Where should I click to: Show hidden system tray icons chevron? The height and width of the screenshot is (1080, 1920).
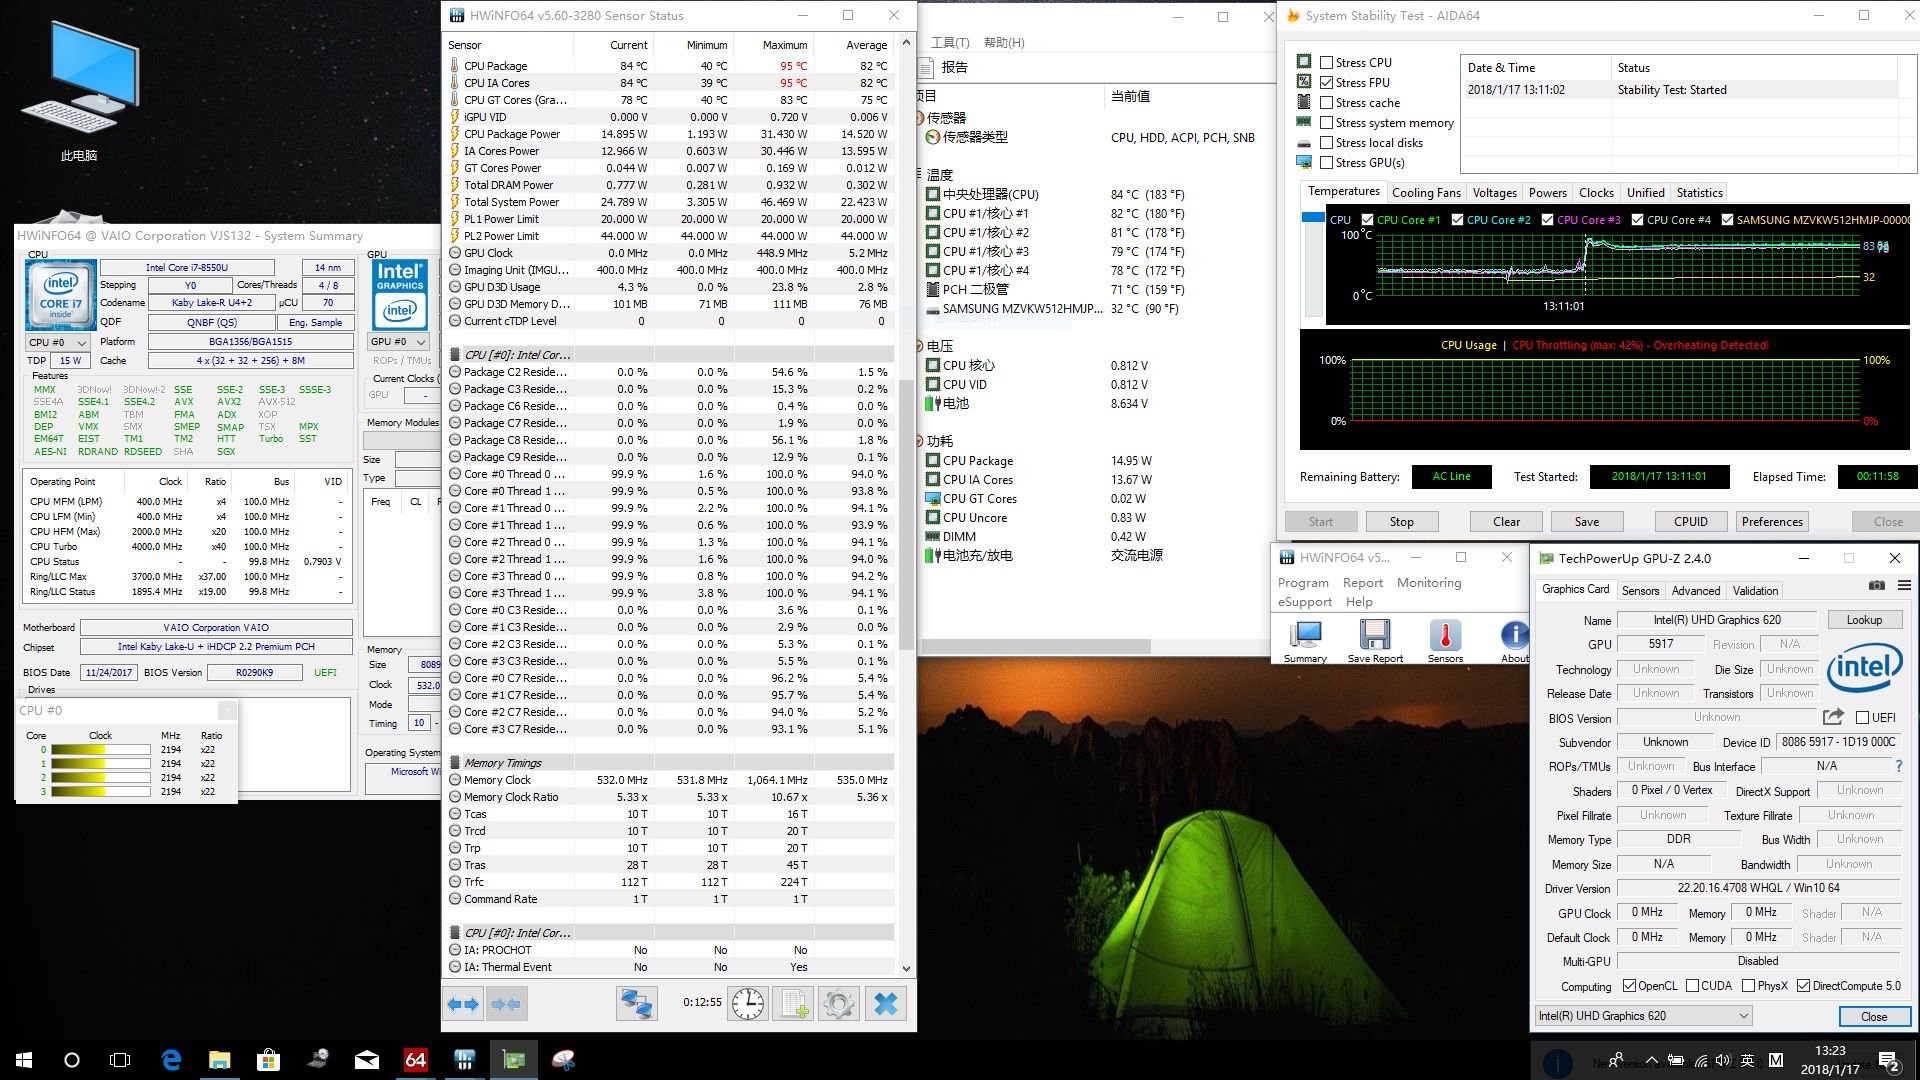(1651, 1060)
